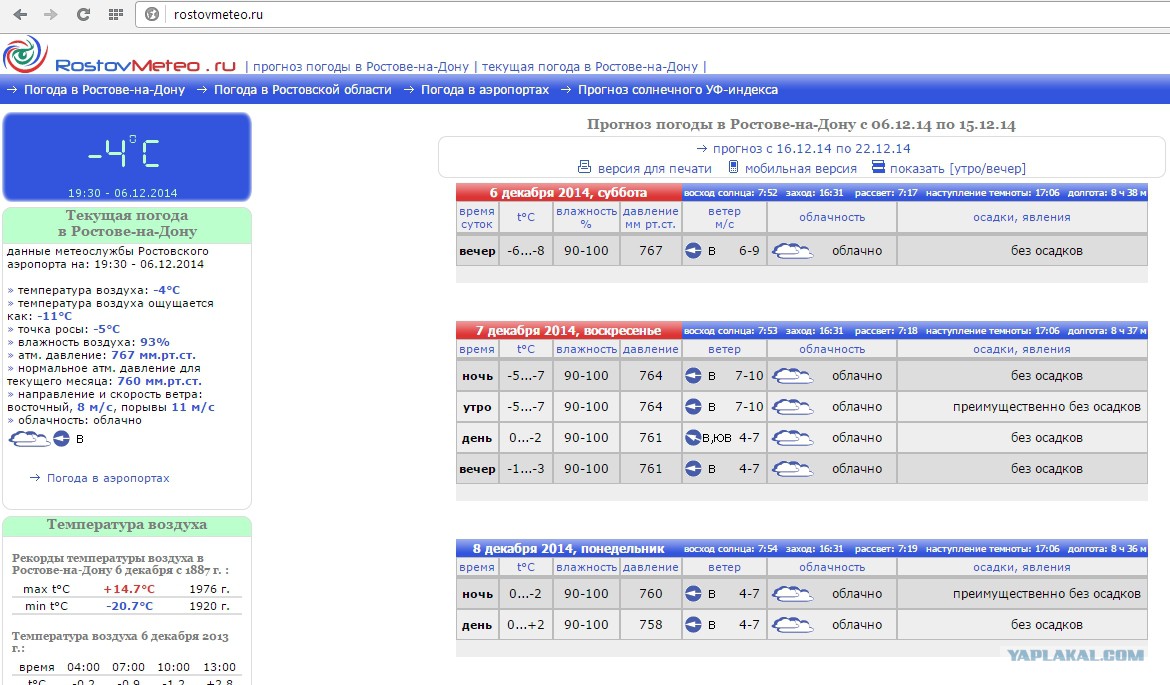Click temperature '0...+2' in 8 декабря день row

click(x=526, y=625)
